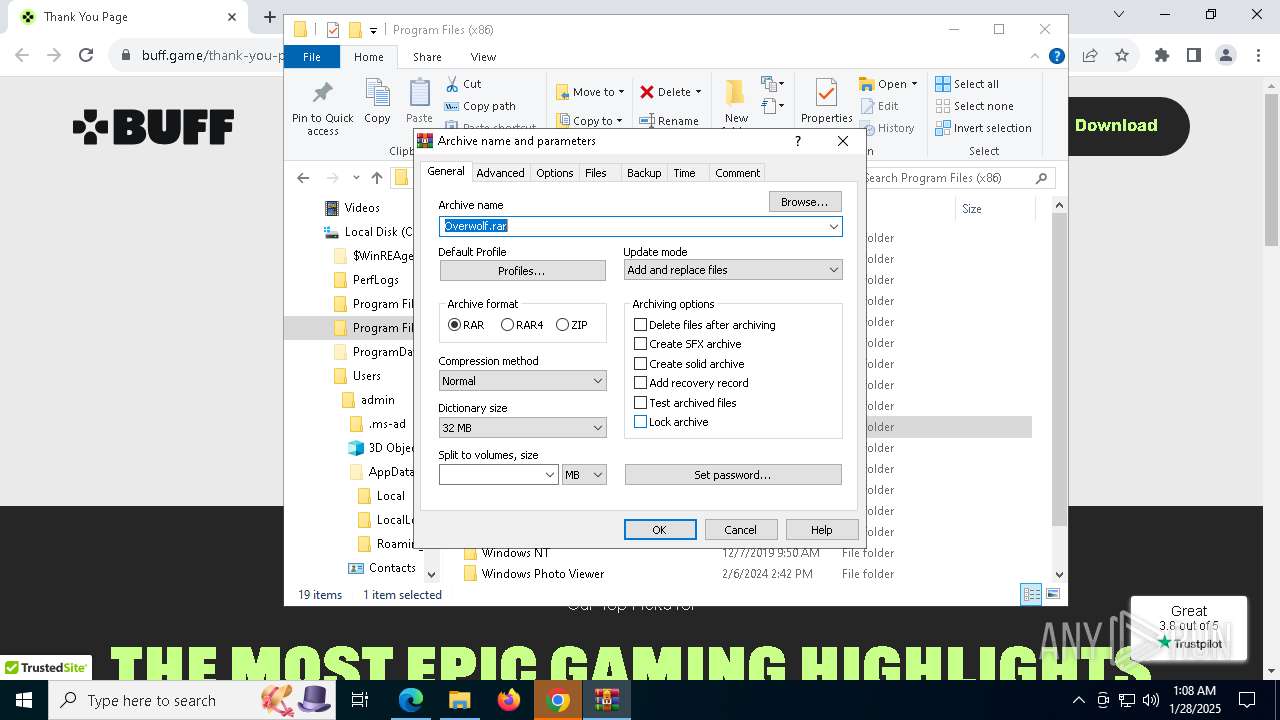Open Task View on taskbar
The width and height of the screenshot is (1280, 720).
pyautogui.click(x=360, y=700)
